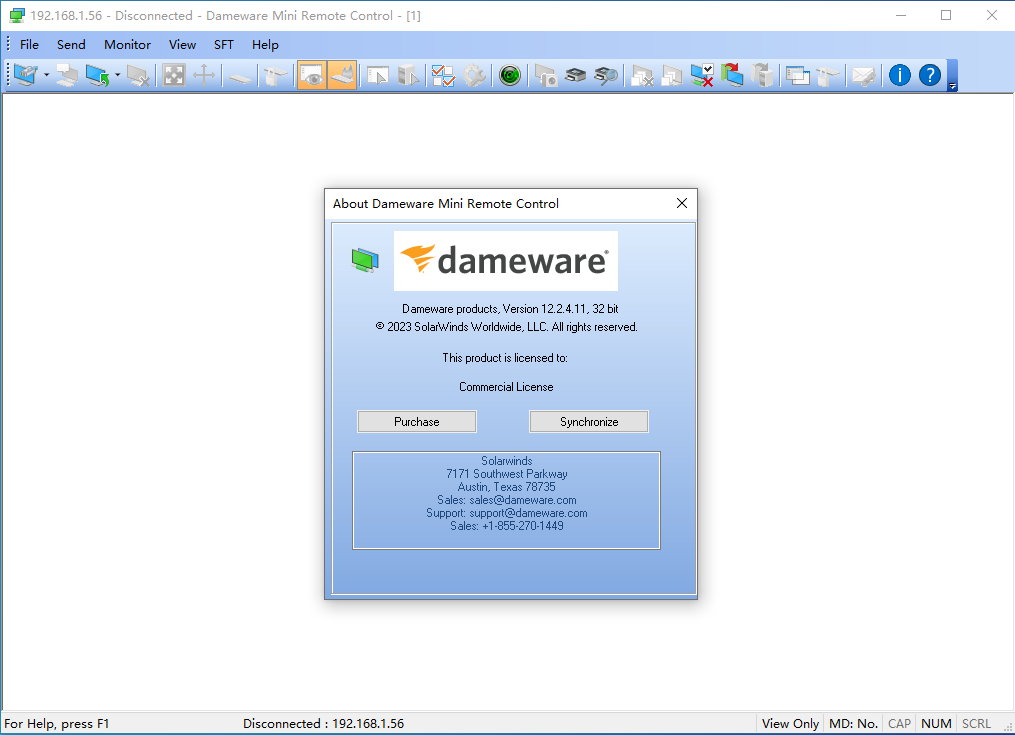The image size is (1015, 735).
Task: Click the 'Version 12.2.4.11, 32 bit' text
Action: coord(561,309)
